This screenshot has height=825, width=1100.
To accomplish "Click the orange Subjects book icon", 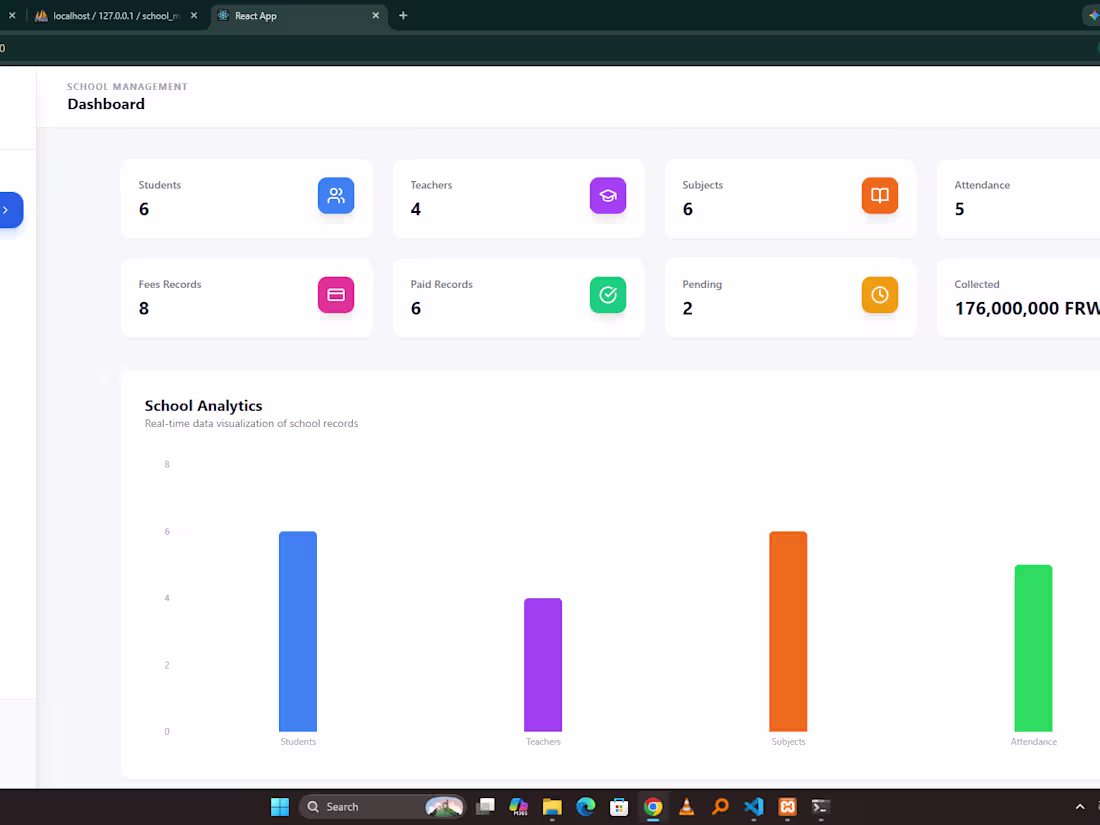I will pos(880,196).
